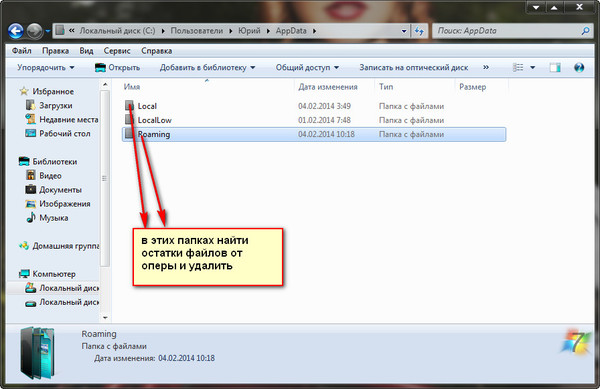Click Записать на оптический диск
Viewport: 600px width, 389px height.
tap(414, 68)
